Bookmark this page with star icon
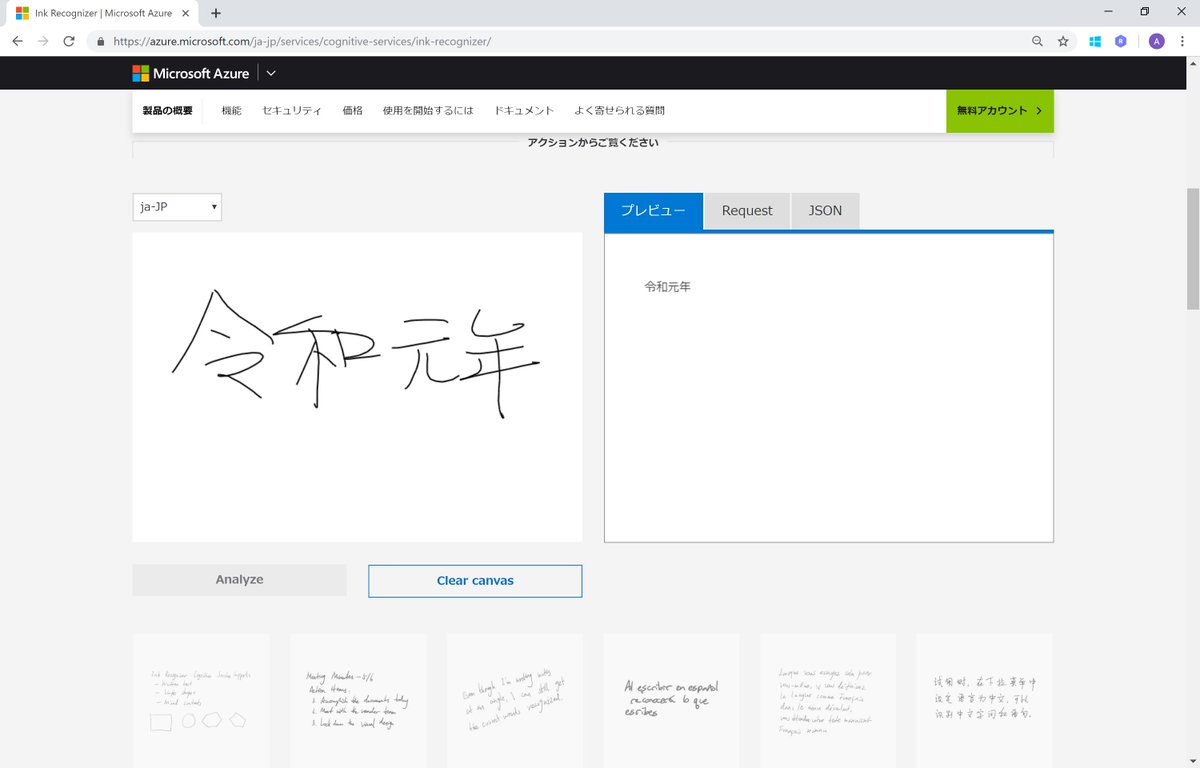The width and height of the screenshot is (1200, 768). [1063, 41]
